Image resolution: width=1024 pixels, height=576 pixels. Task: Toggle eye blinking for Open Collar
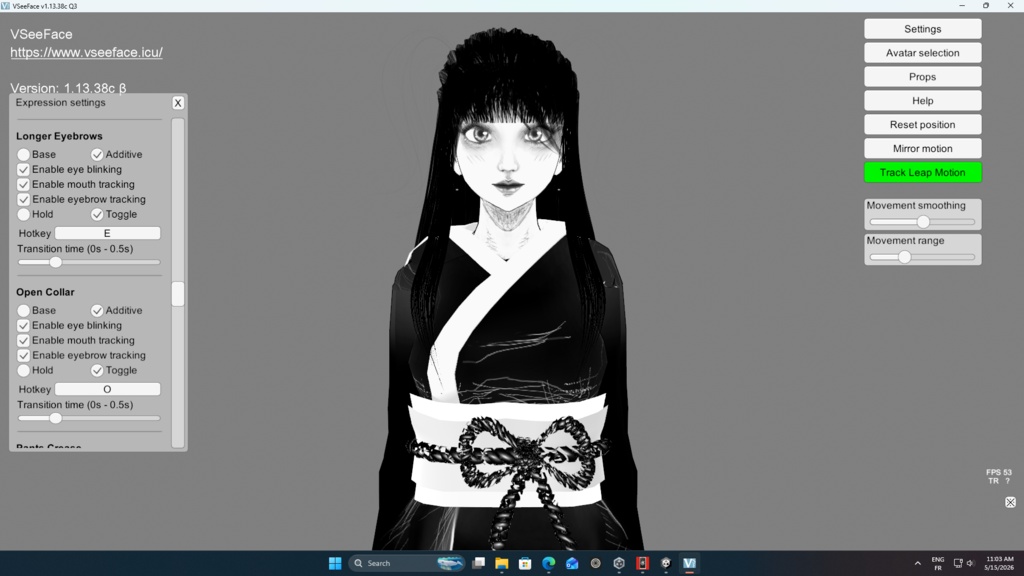[24, 325]
